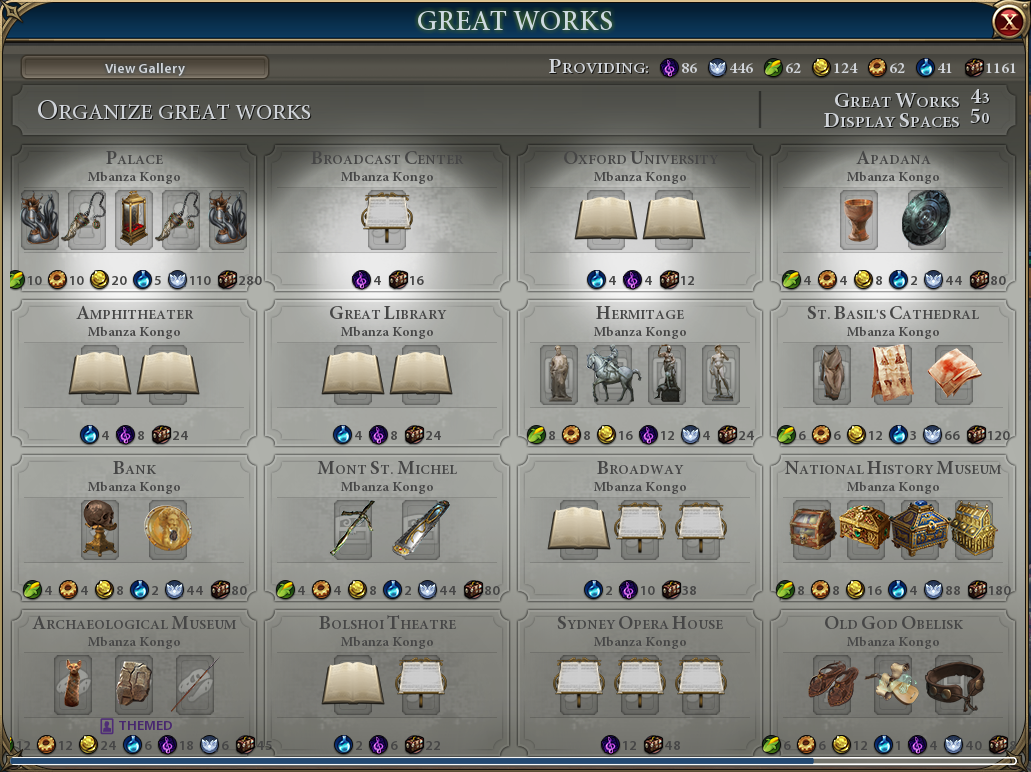This screenshot has height=772, width=1031.
Task: Select the first music sheet in Sydney Opera House
Action: tap(579, 683)
